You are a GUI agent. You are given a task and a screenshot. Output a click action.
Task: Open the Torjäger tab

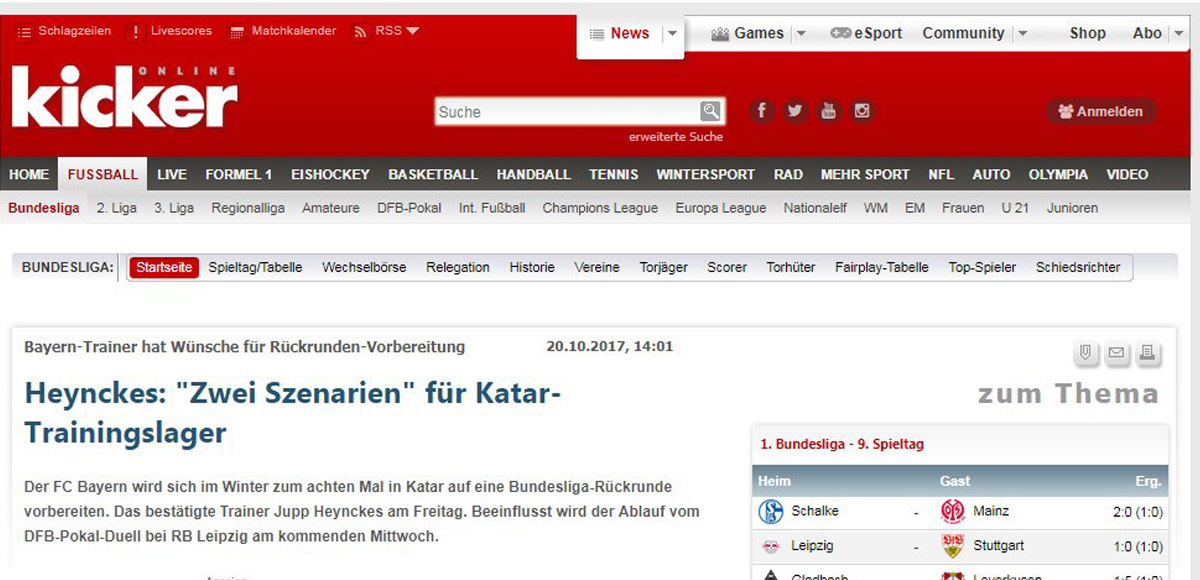(x=664, y=267)
